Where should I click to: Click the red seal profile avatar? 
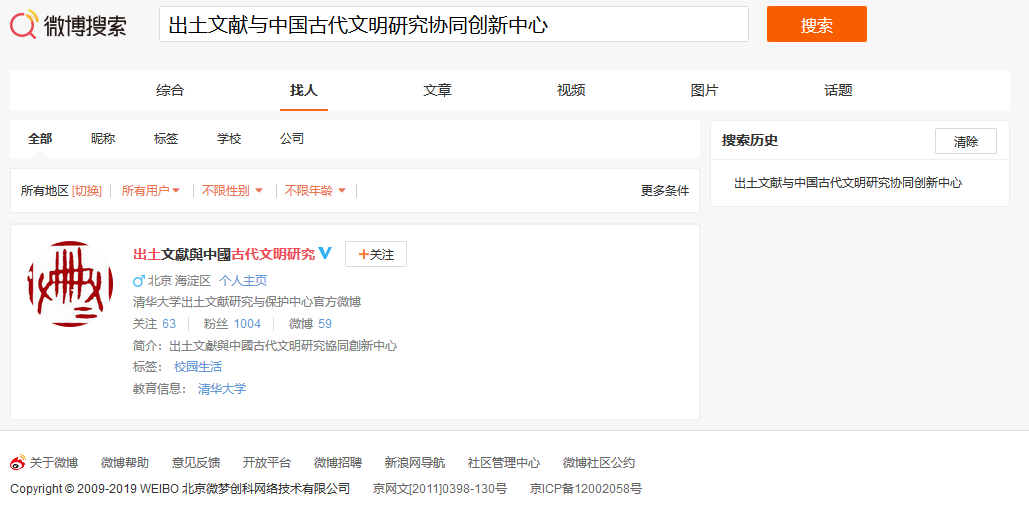71,283
